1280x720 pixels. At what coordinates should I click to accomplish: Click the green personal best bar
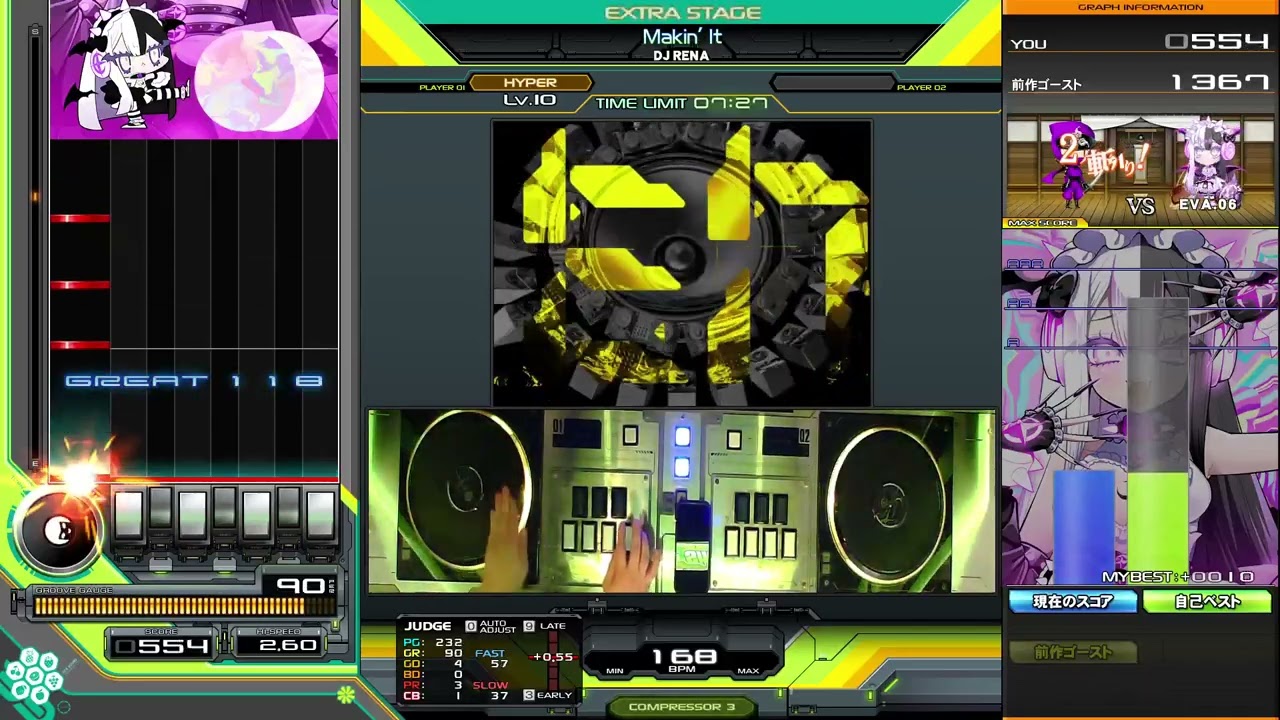[1158, 528]
